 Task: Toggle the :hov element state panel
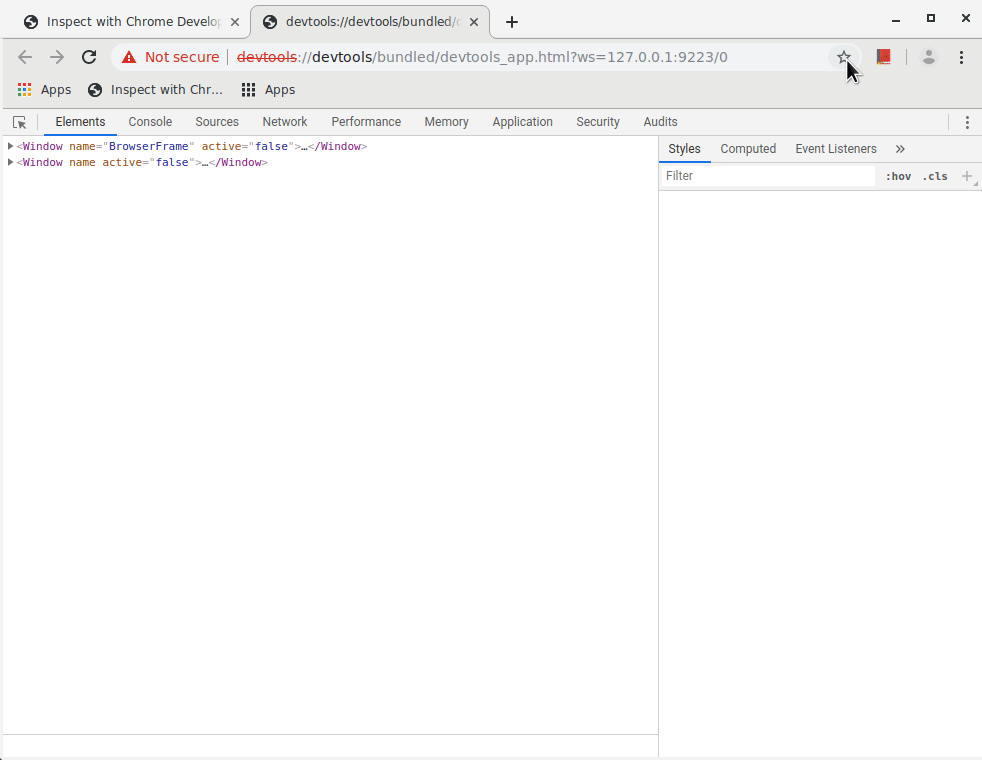(x=898, y=176)
